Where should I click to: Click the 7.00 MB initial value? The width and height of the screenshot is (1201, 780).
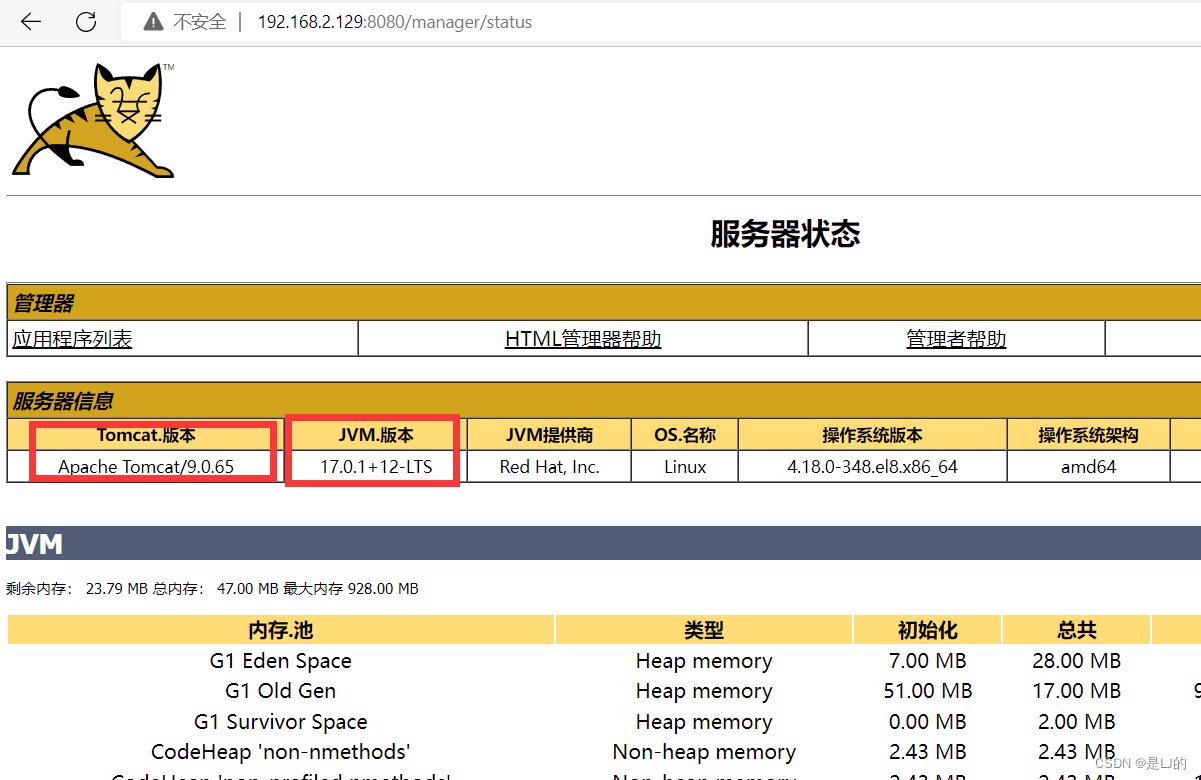[927, 661]
